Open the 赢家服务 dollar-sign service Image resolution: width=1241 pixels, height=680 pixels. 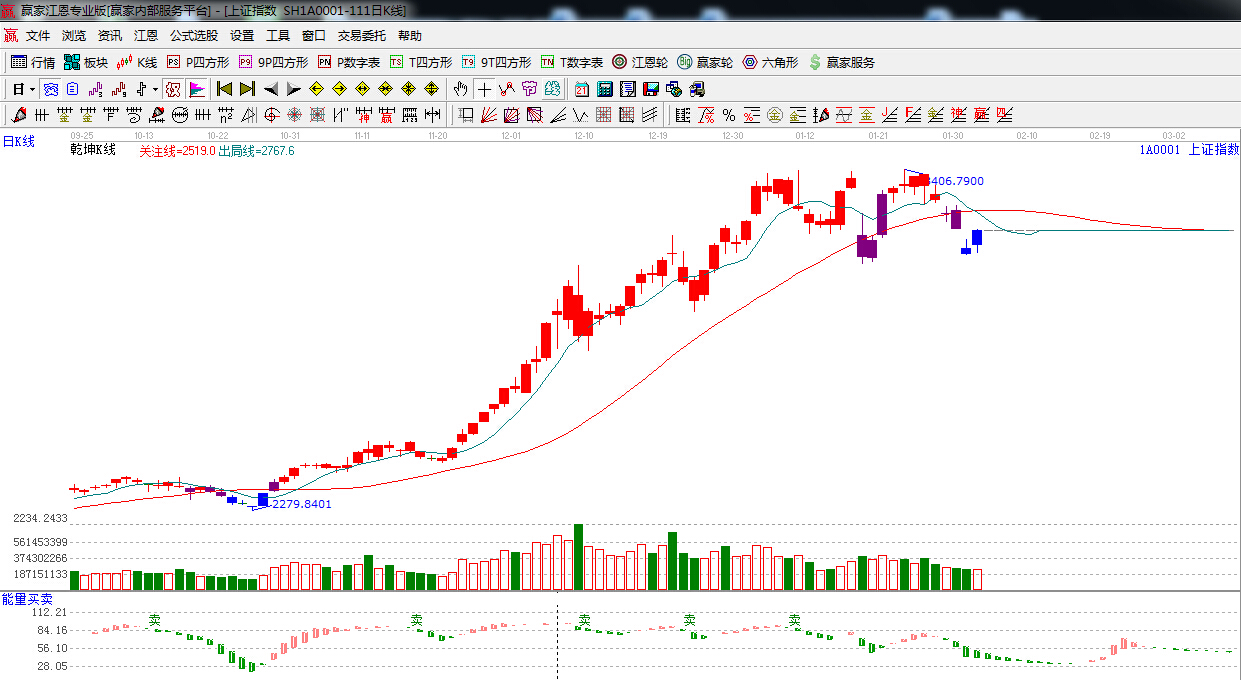(x=841, y=62)
